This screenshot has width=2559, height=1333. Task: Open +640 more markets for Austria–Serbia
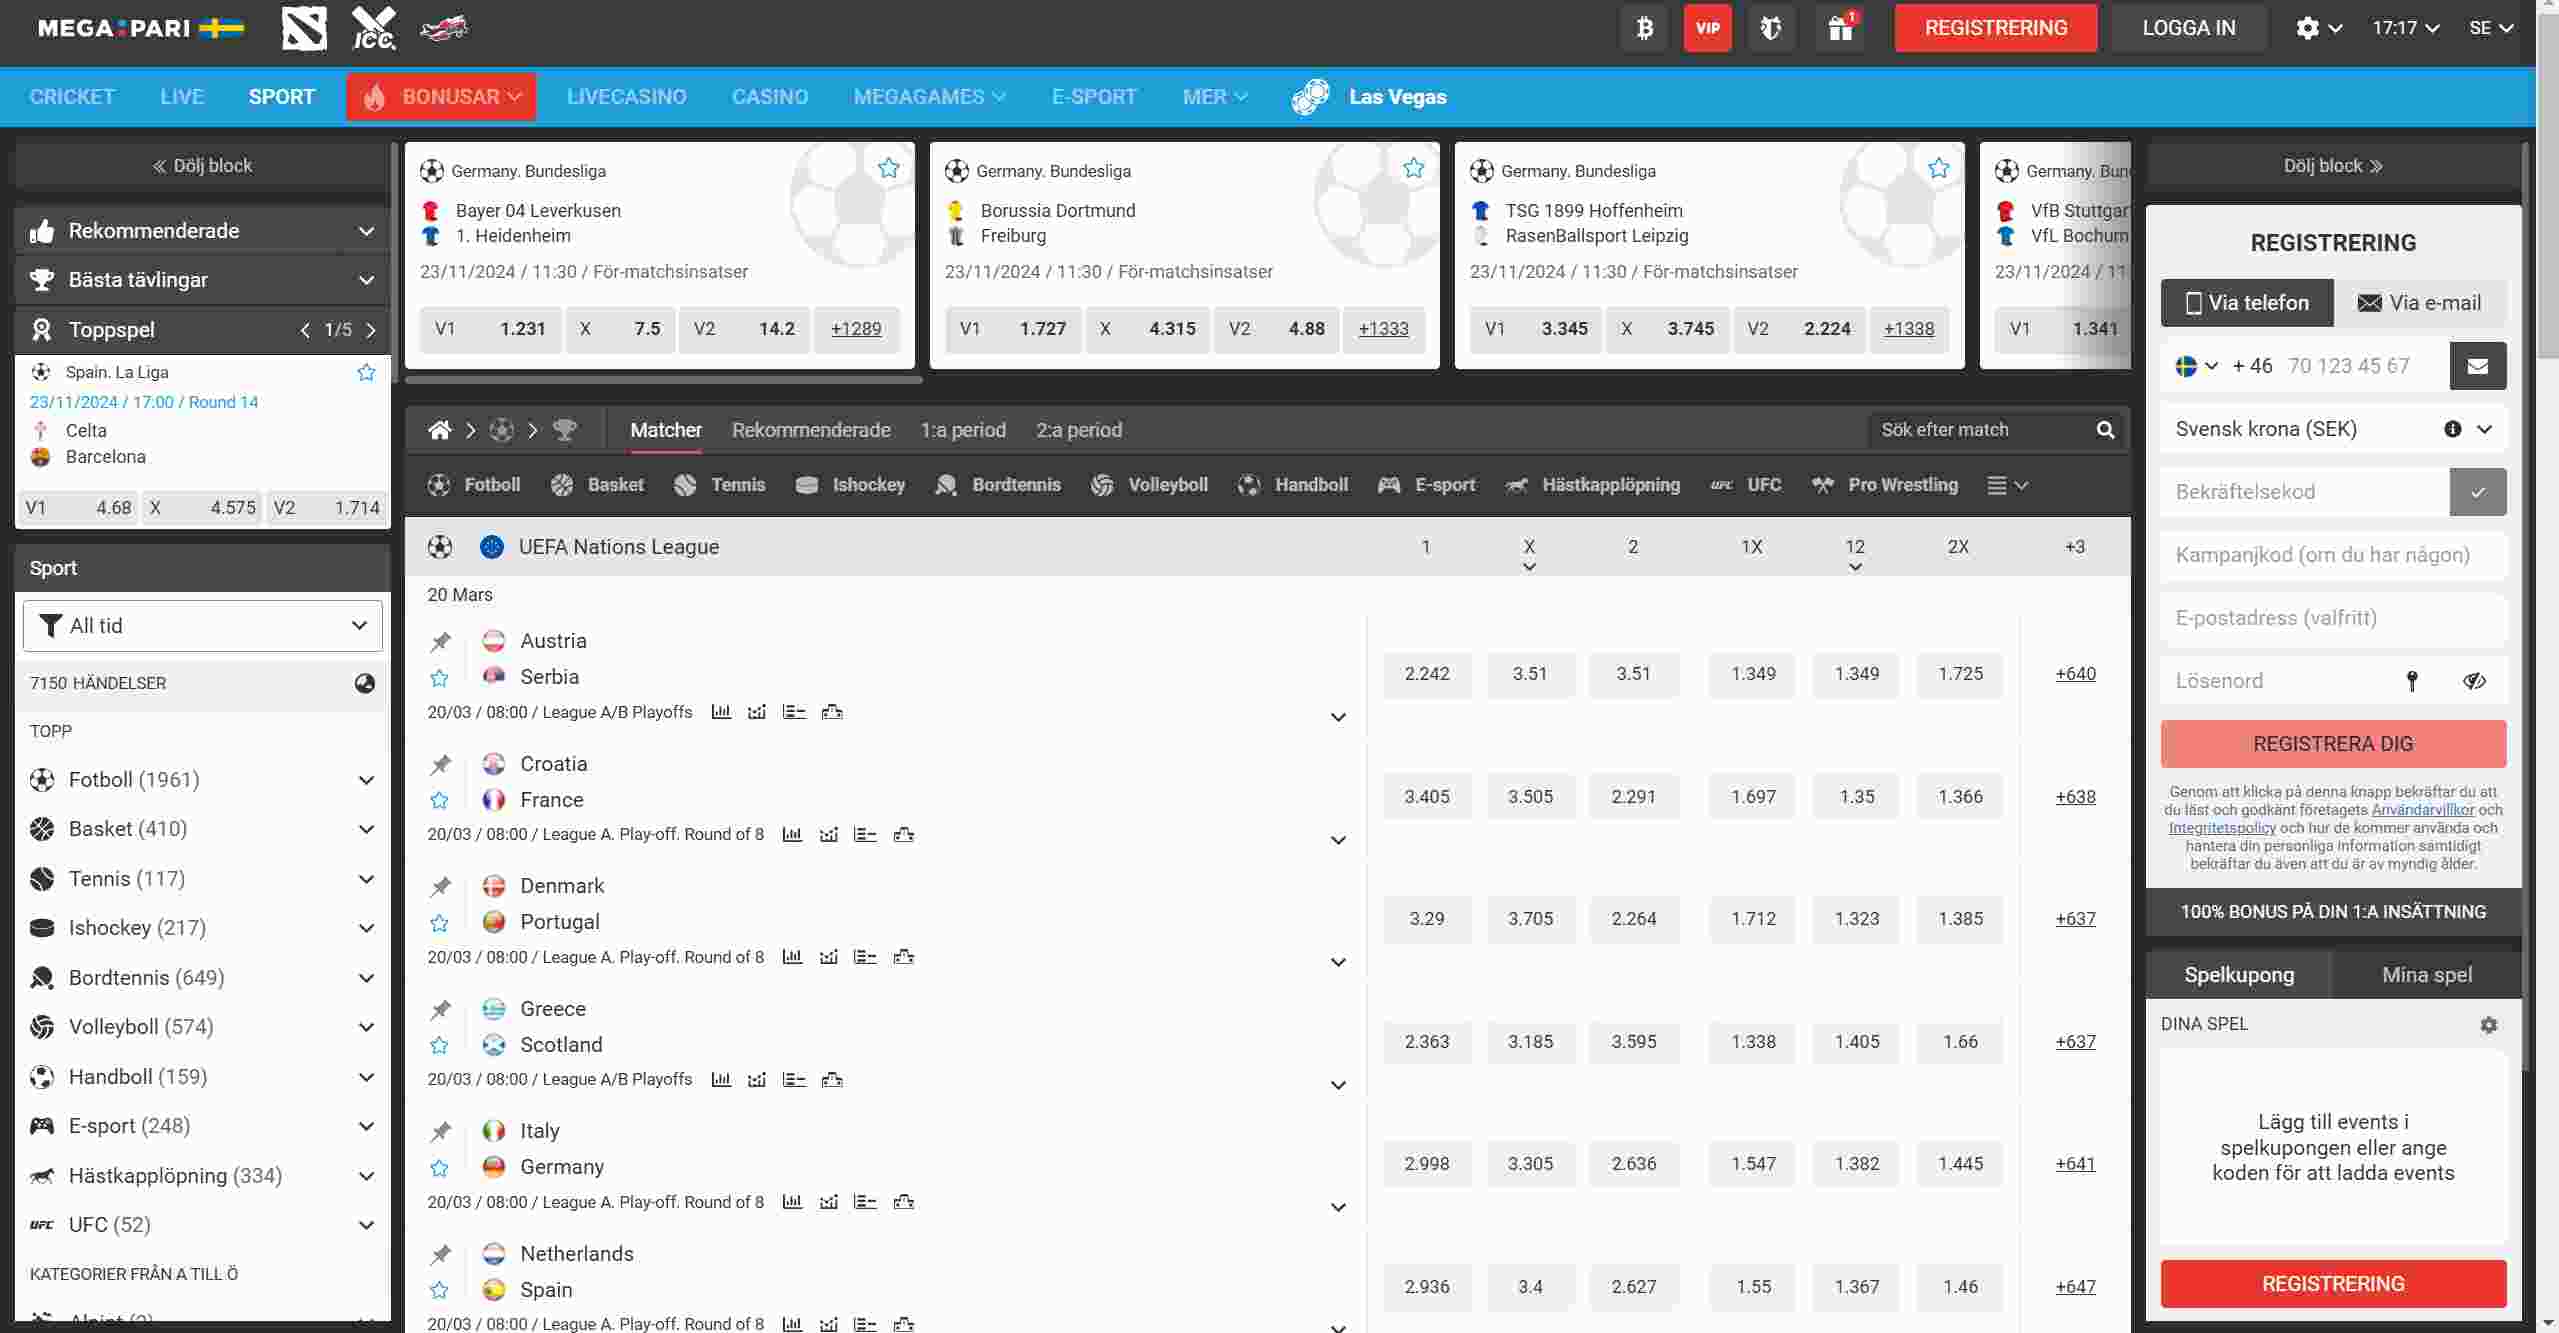click(x=2075, y=674)
